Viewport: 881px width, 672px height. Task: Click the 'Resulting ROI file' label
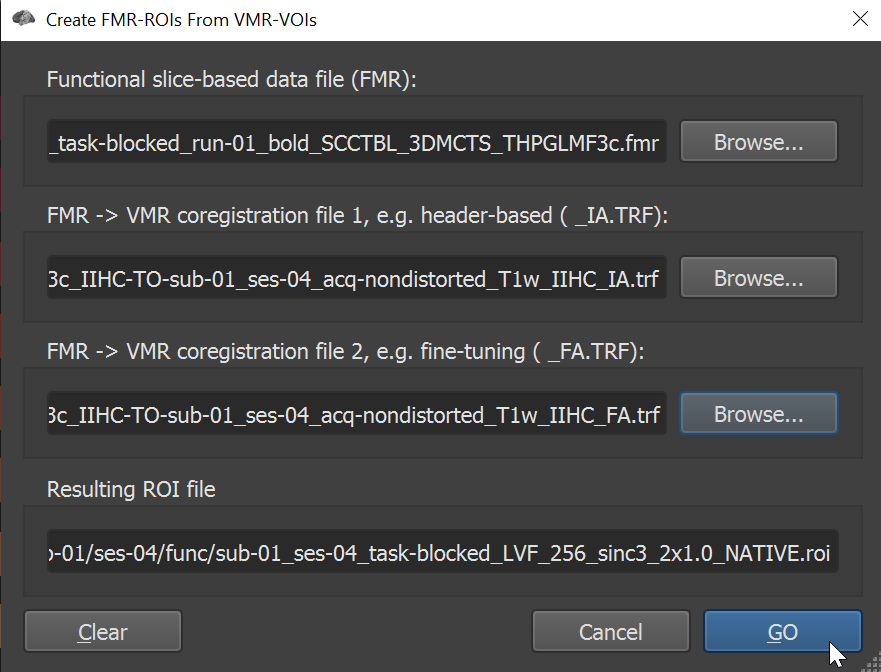click(131, 489)
